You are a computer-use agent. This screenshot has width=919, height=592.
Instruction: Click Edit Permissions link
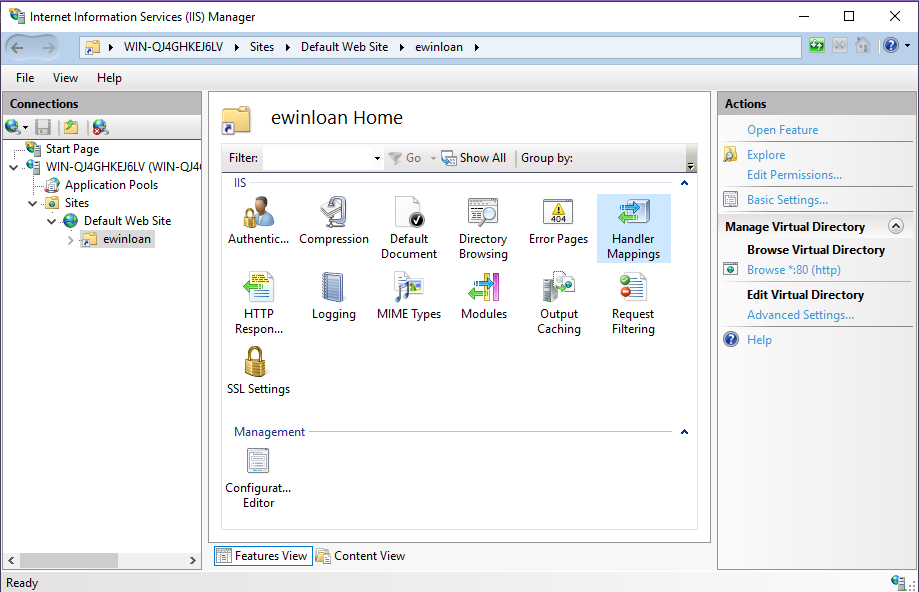click(794, 175)
